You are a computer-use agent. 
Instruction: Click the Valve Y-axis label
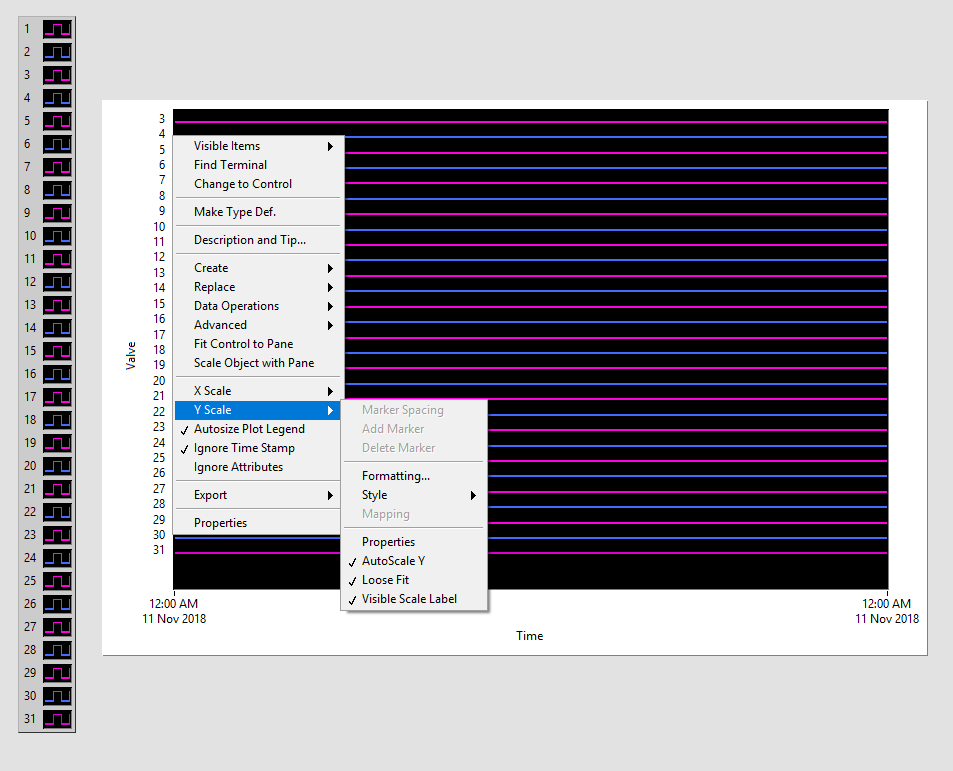point(131,355)
